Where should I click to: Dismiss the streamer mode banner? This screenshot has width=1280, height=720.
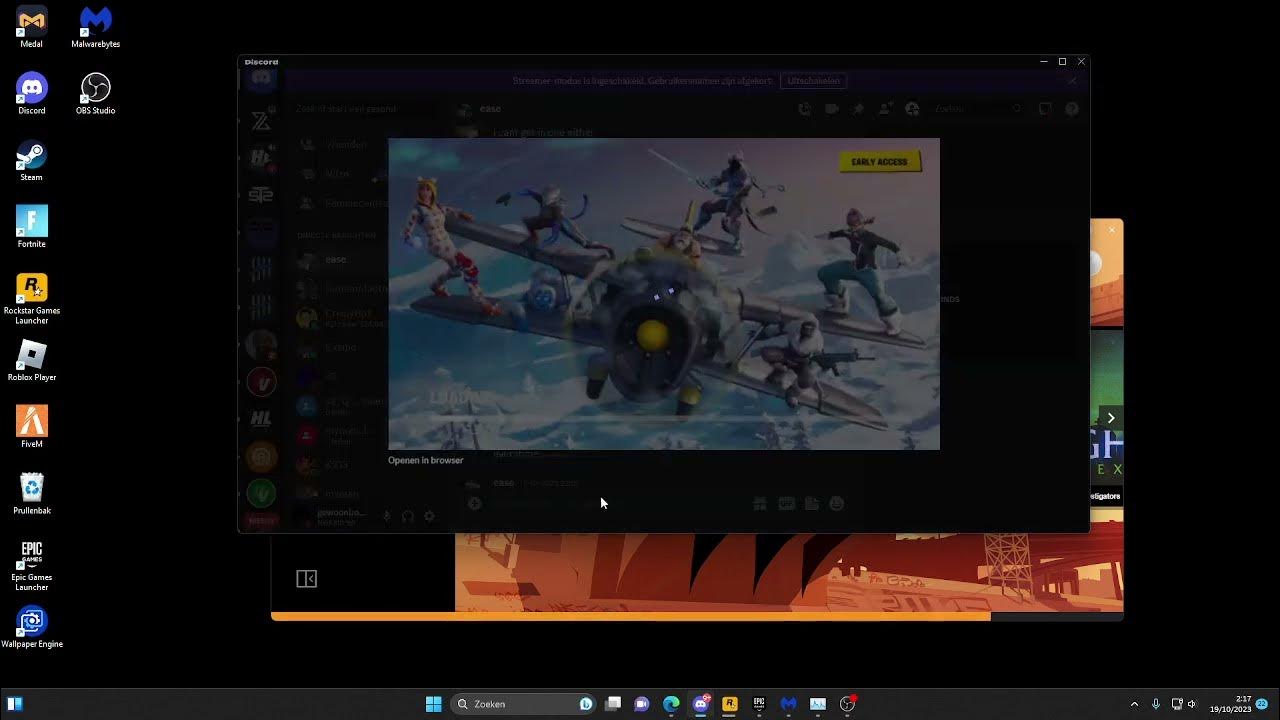(1072, 81)
